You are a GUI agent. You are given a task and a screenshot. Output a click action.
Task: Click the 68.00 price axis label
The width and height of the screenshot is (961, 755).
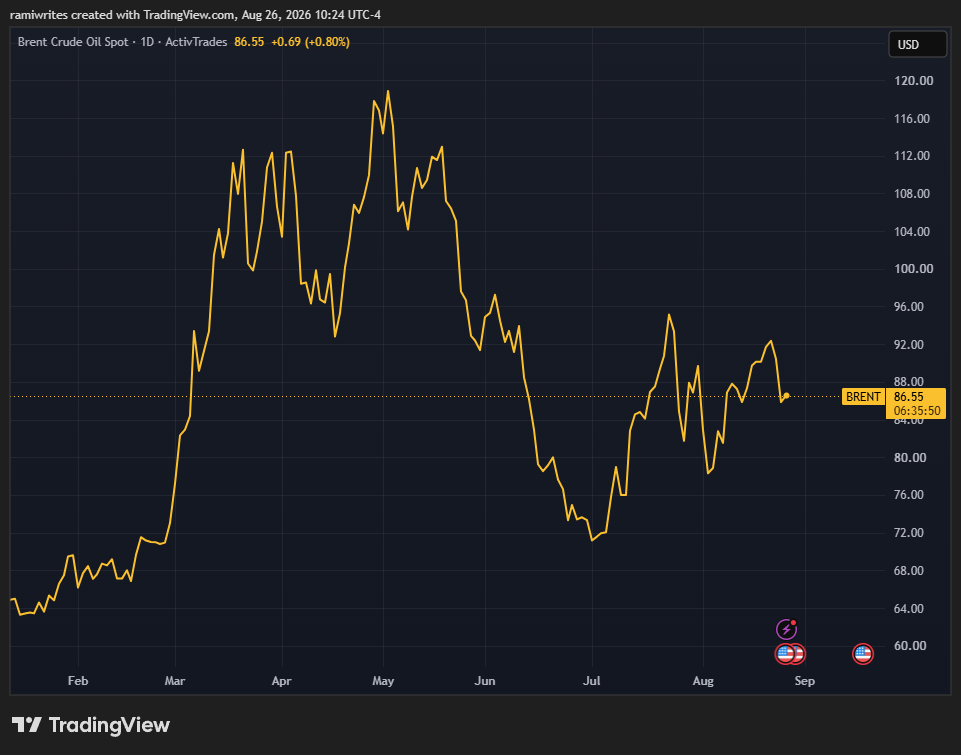coord(909,571)
